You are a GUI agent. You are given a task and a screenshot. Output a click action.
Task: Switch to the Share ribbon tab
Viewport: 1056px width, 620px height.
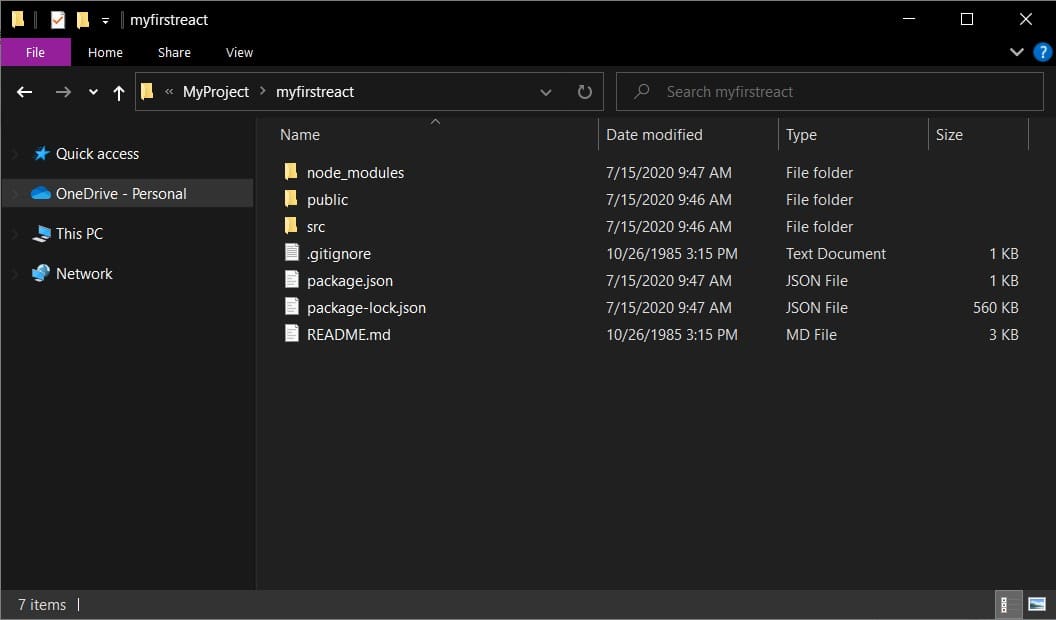pyautogui.click(x=174, y=53)
